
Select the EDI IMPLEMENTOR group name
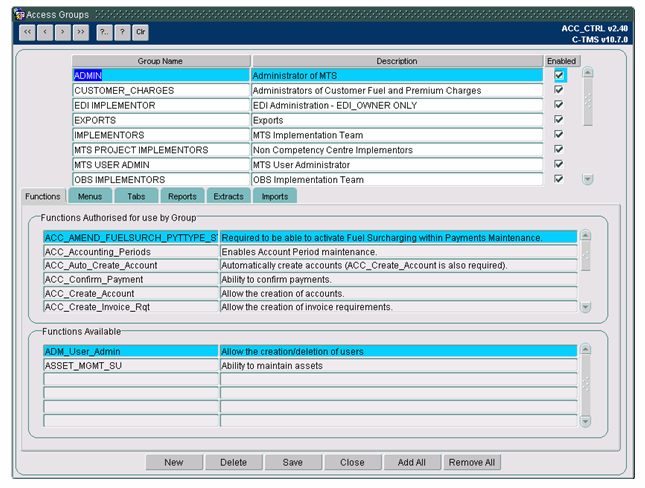click(x=161, y=105)
